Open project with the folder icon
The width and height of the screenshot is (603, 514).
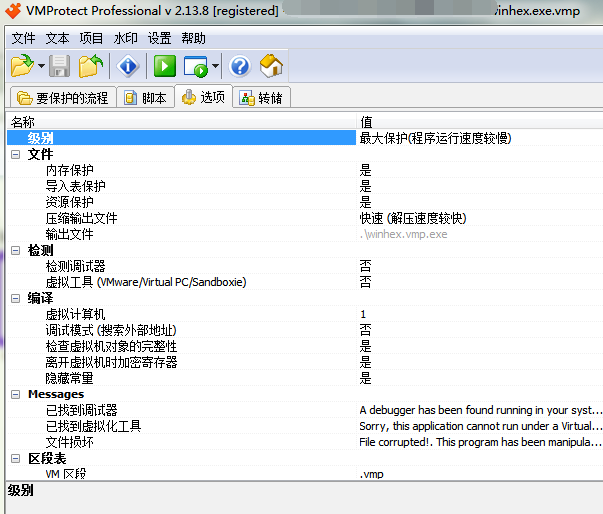[23, 66]
